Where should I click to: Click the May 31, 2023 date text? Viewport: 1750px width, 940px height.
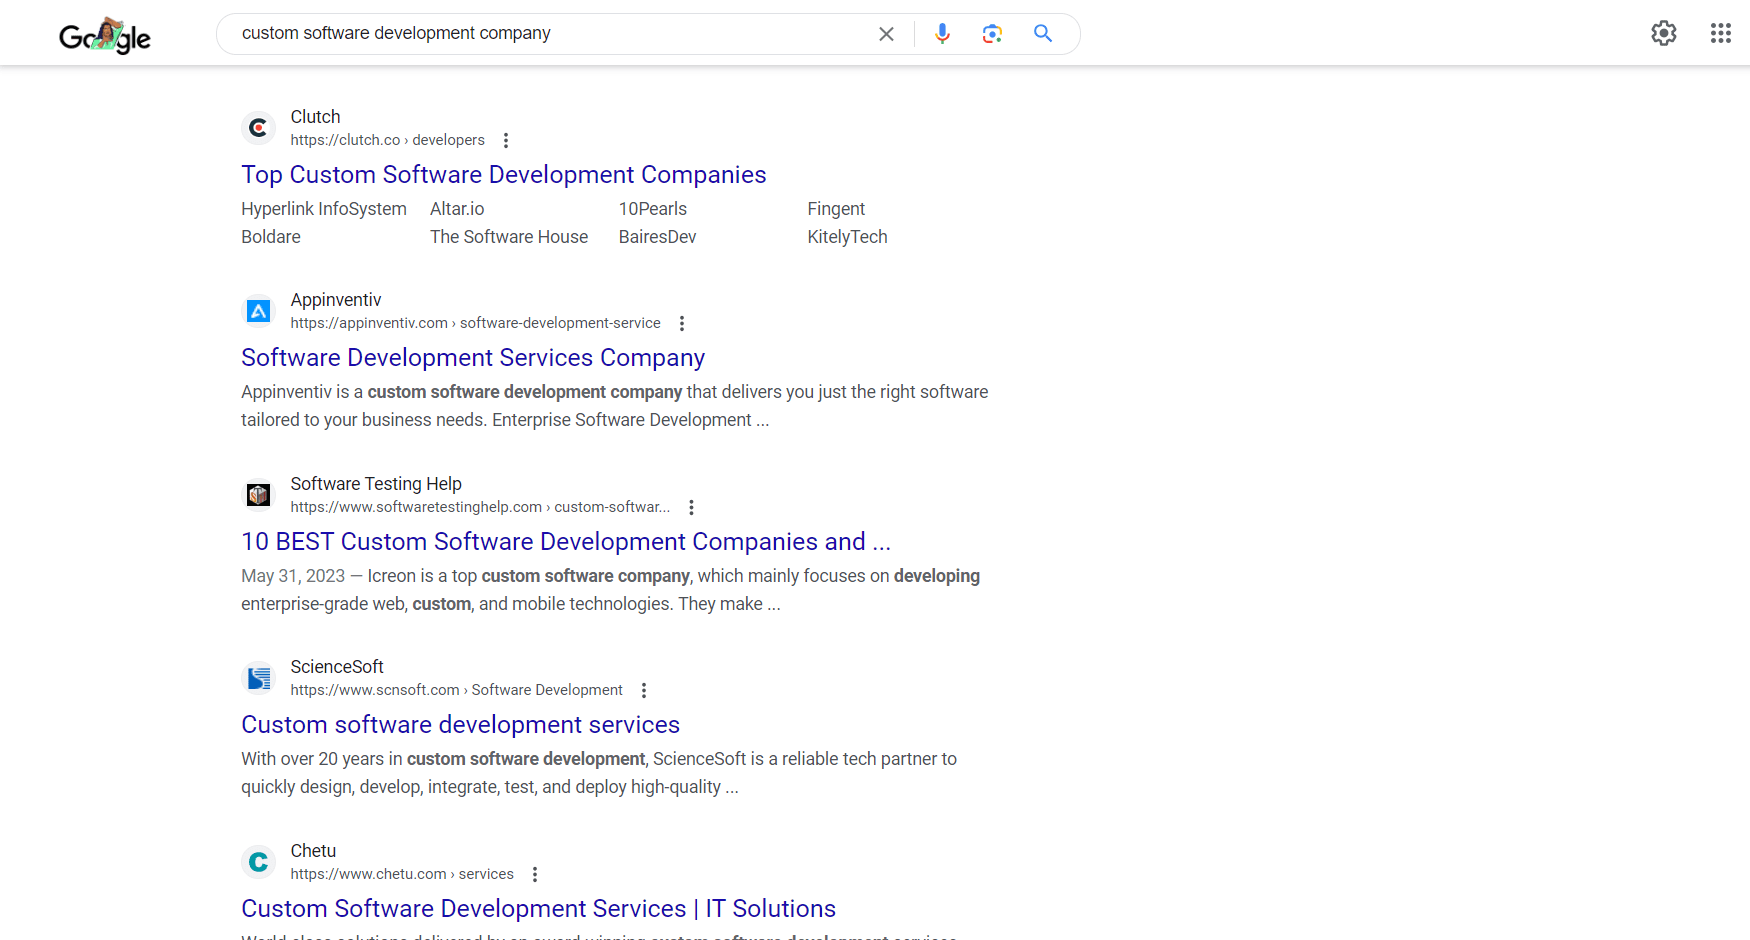[293, 576]
